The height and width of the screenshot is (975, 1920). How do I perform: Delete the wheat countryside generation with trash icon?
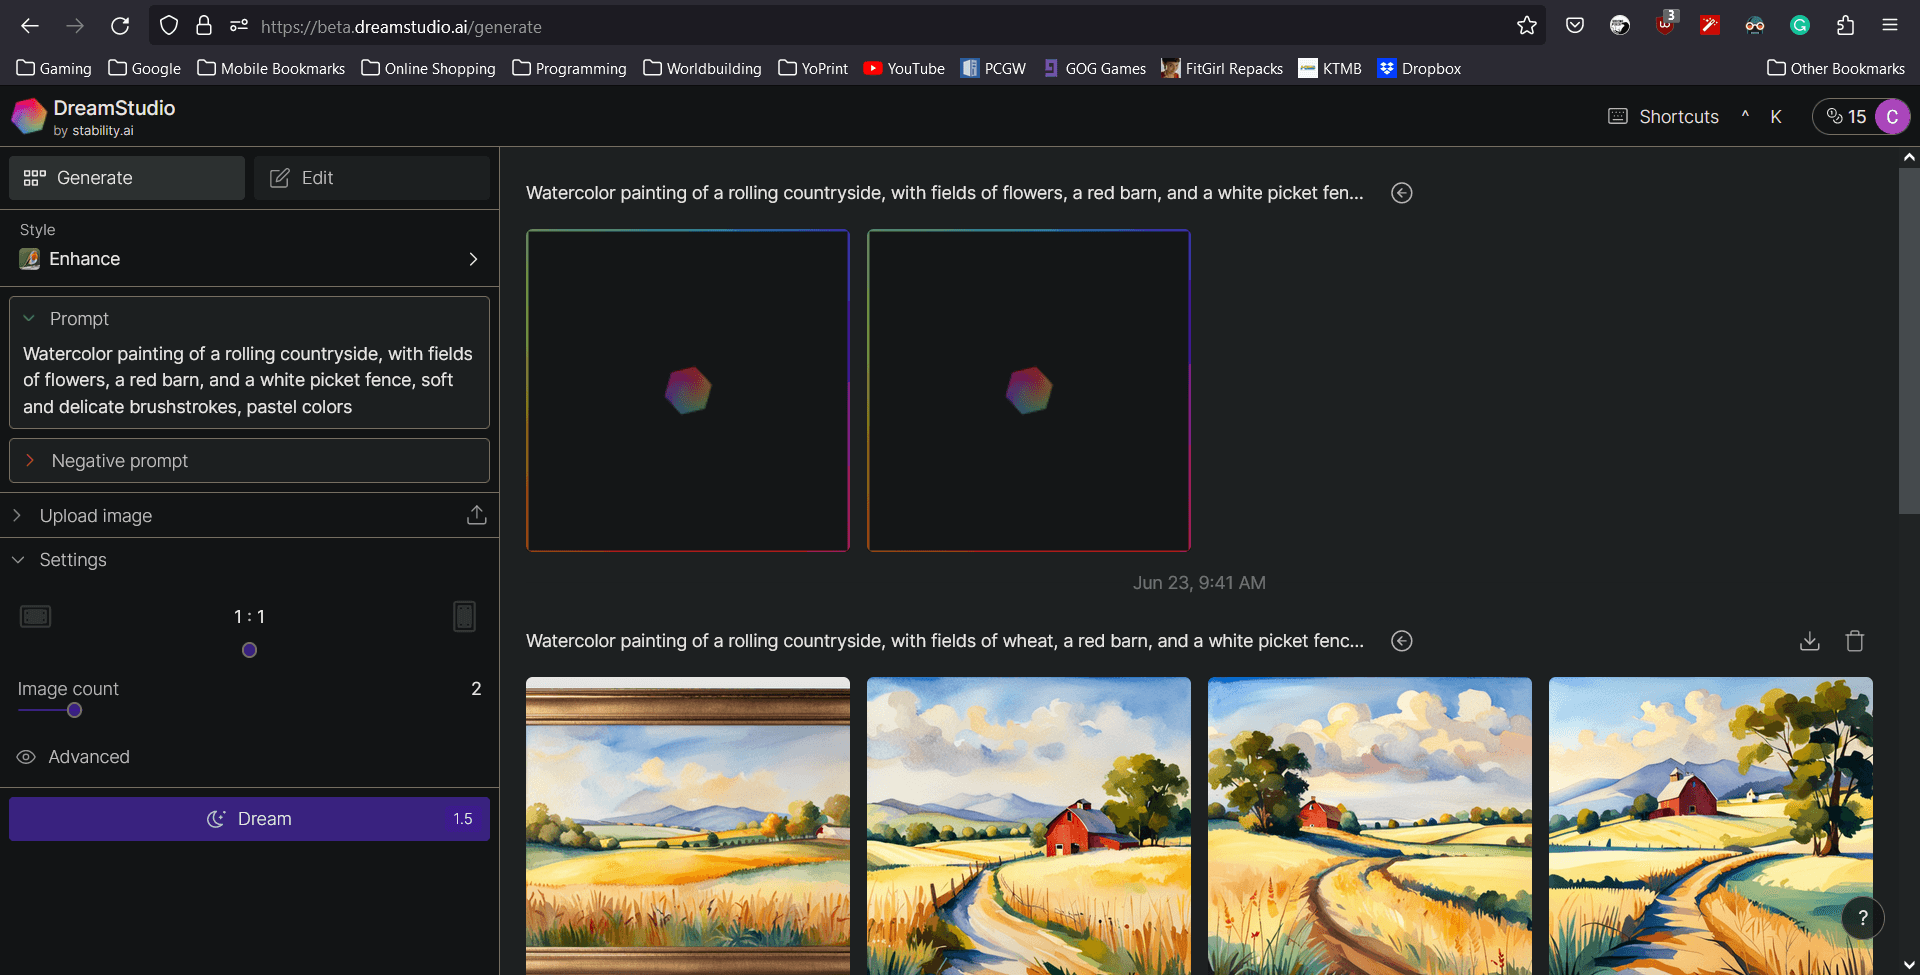pyautogui.click(x=1854, y=641)
